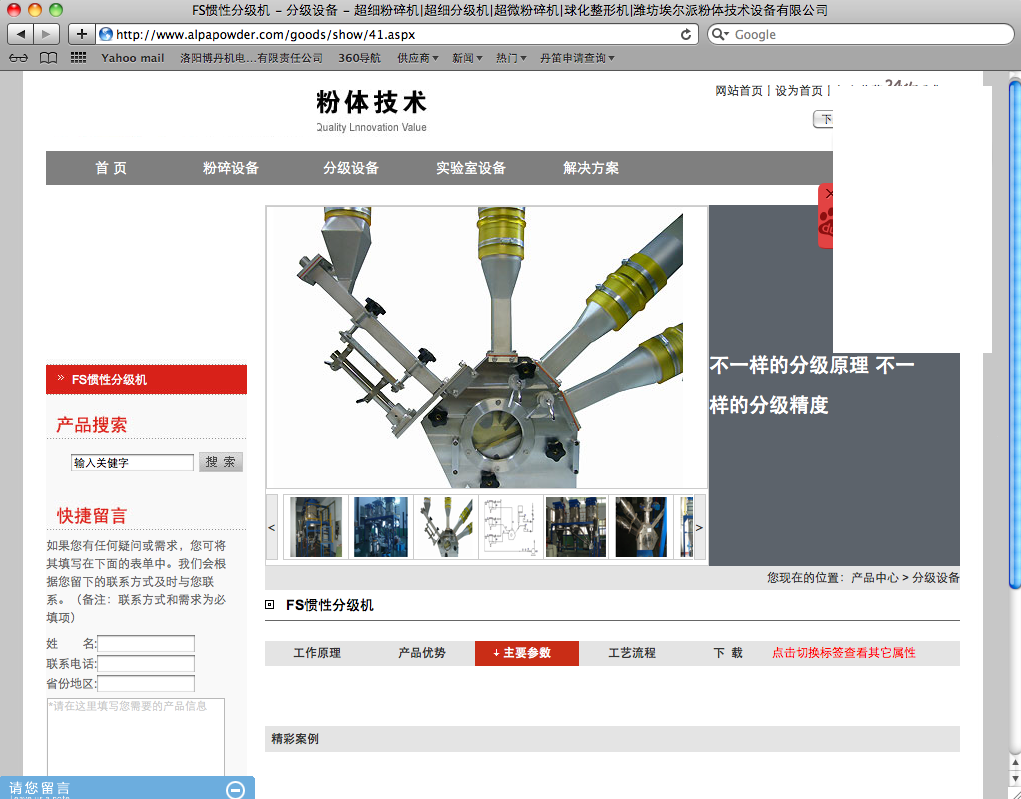Click the Add Bookmark plus button
This screenshot has width=1021, height=799.
point(81,34)
